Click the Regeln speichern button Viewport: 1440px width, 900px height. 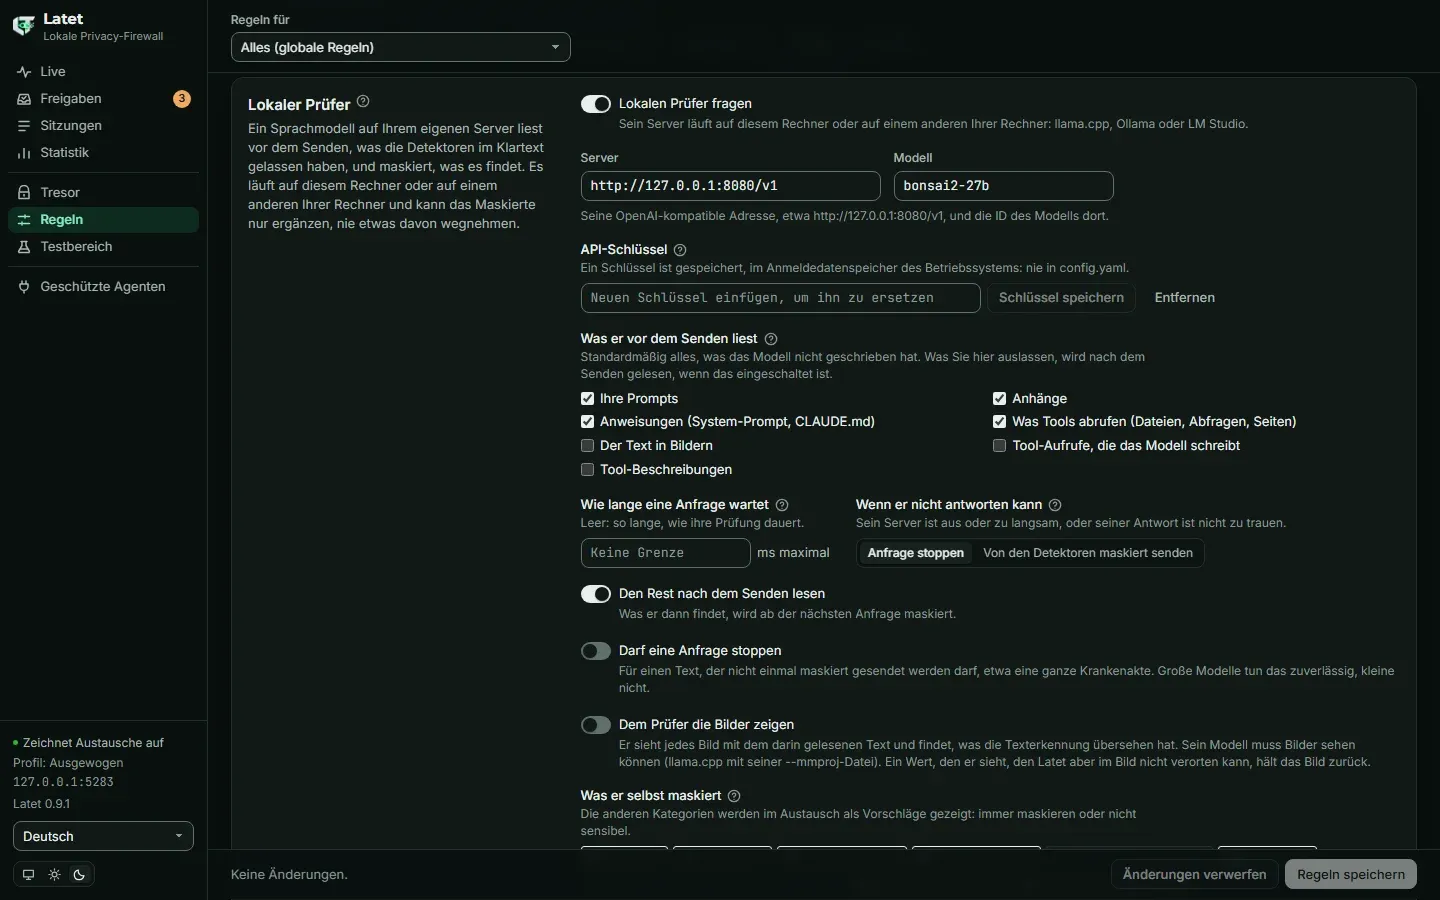(x=1351, y=874)
